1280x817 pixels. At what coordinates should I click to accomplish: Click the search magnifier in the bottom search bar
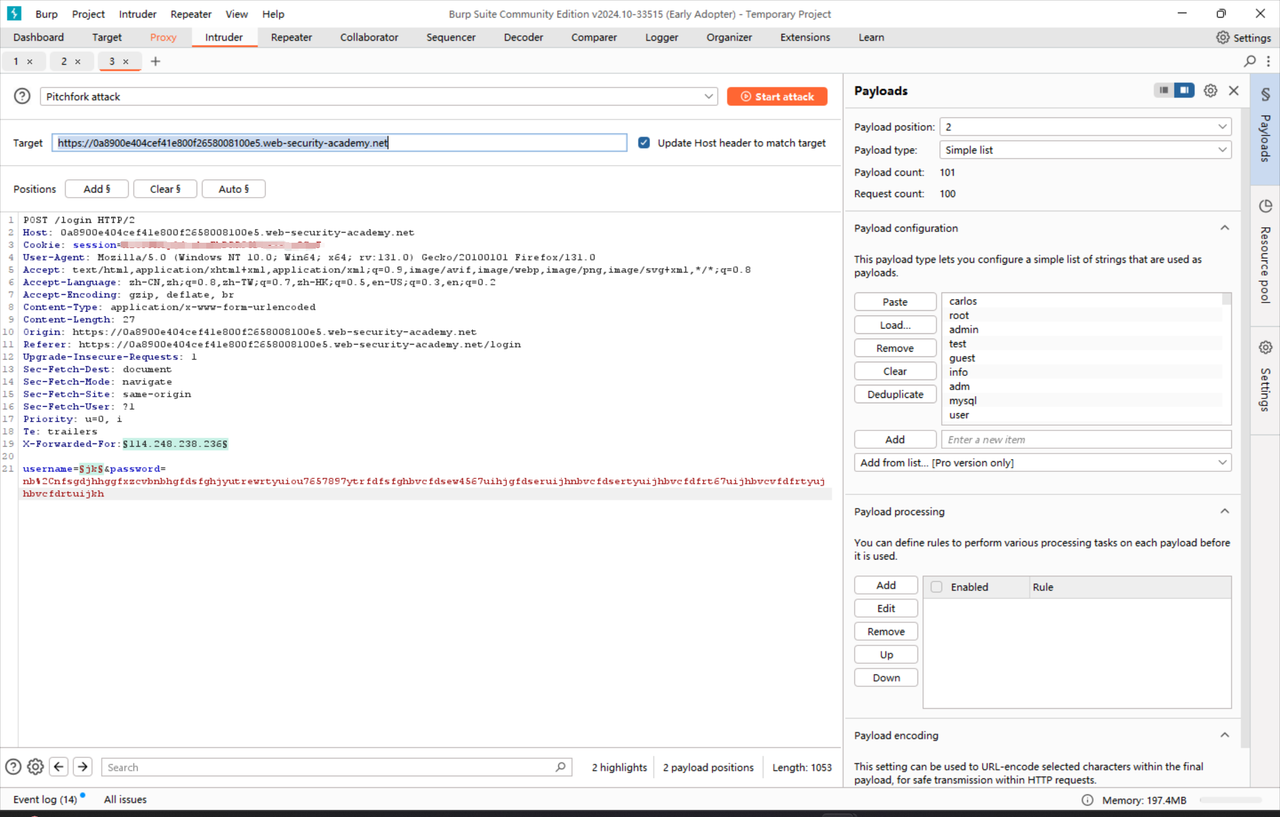[560, 767]
